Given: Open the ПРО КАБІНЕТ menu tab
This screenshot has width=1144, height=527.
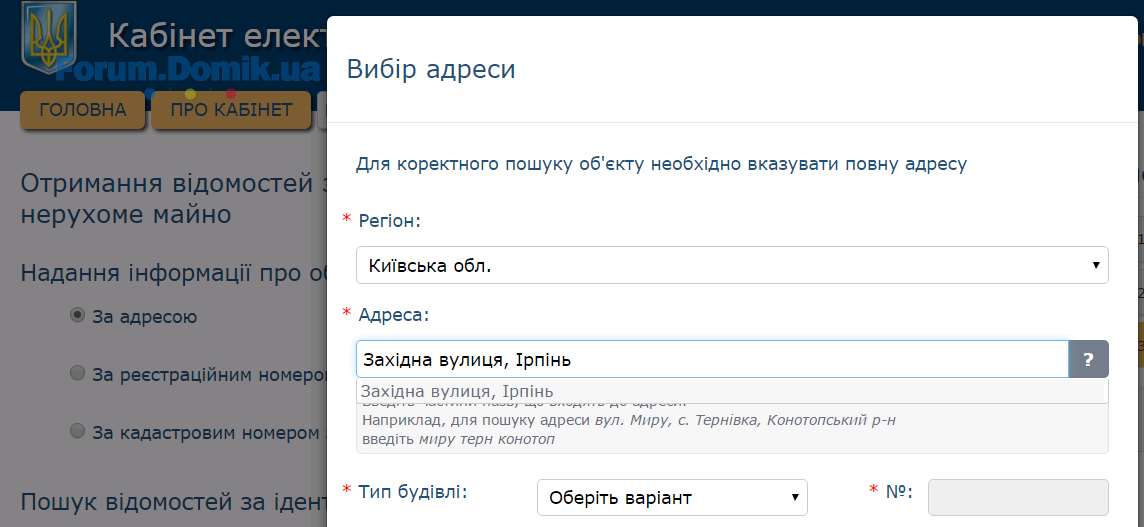Looking at the screenshot, I should click(x=231, y=110).
